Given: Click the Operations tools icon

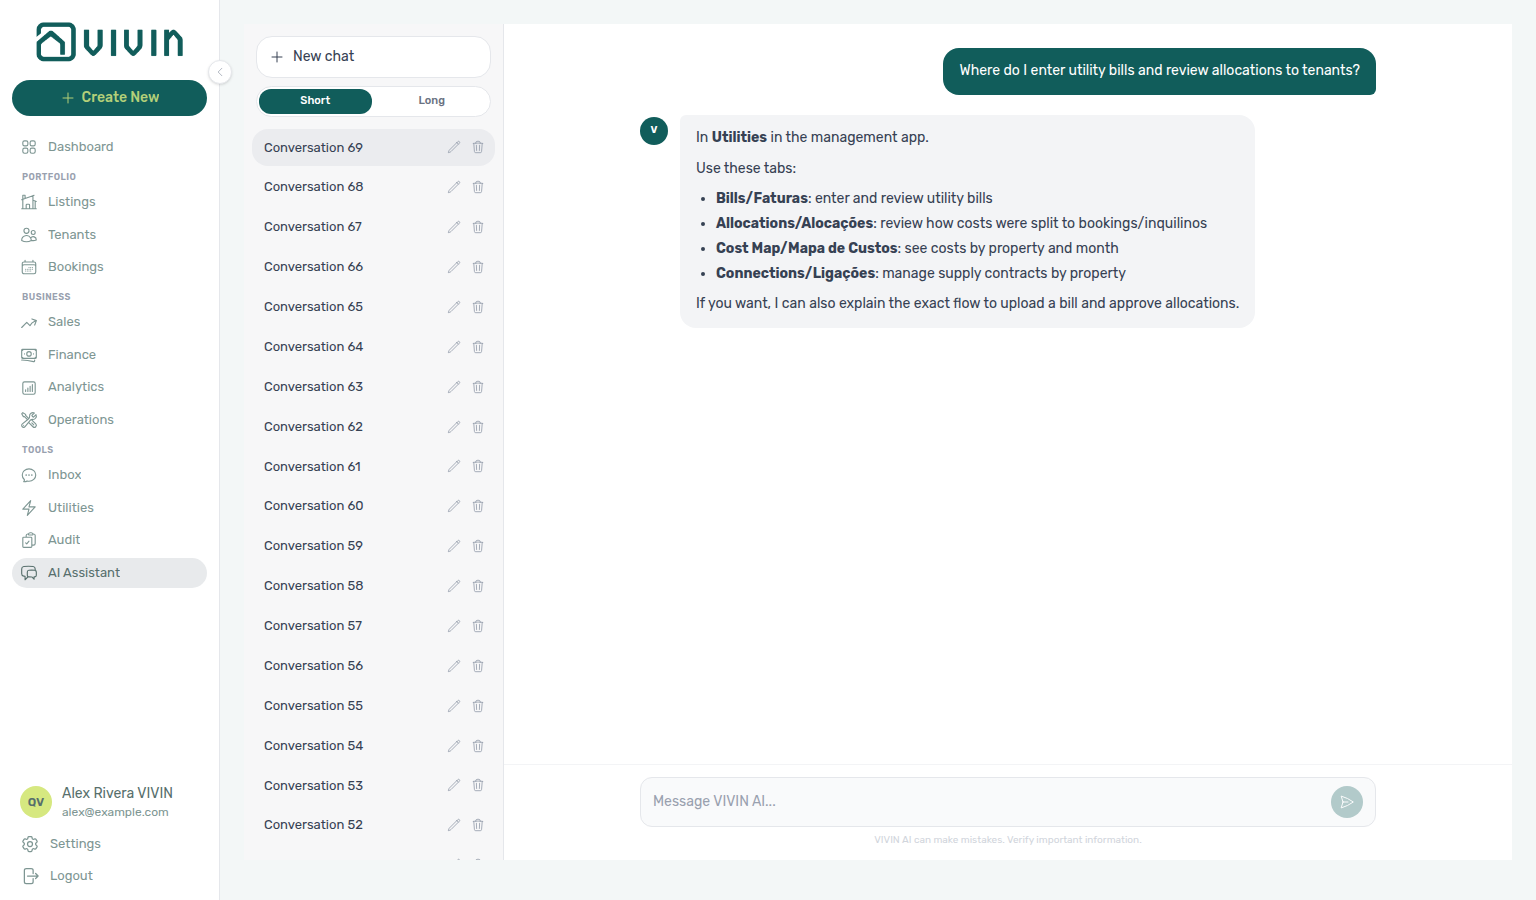Looking at the screenshot, I should coord(29,420).
